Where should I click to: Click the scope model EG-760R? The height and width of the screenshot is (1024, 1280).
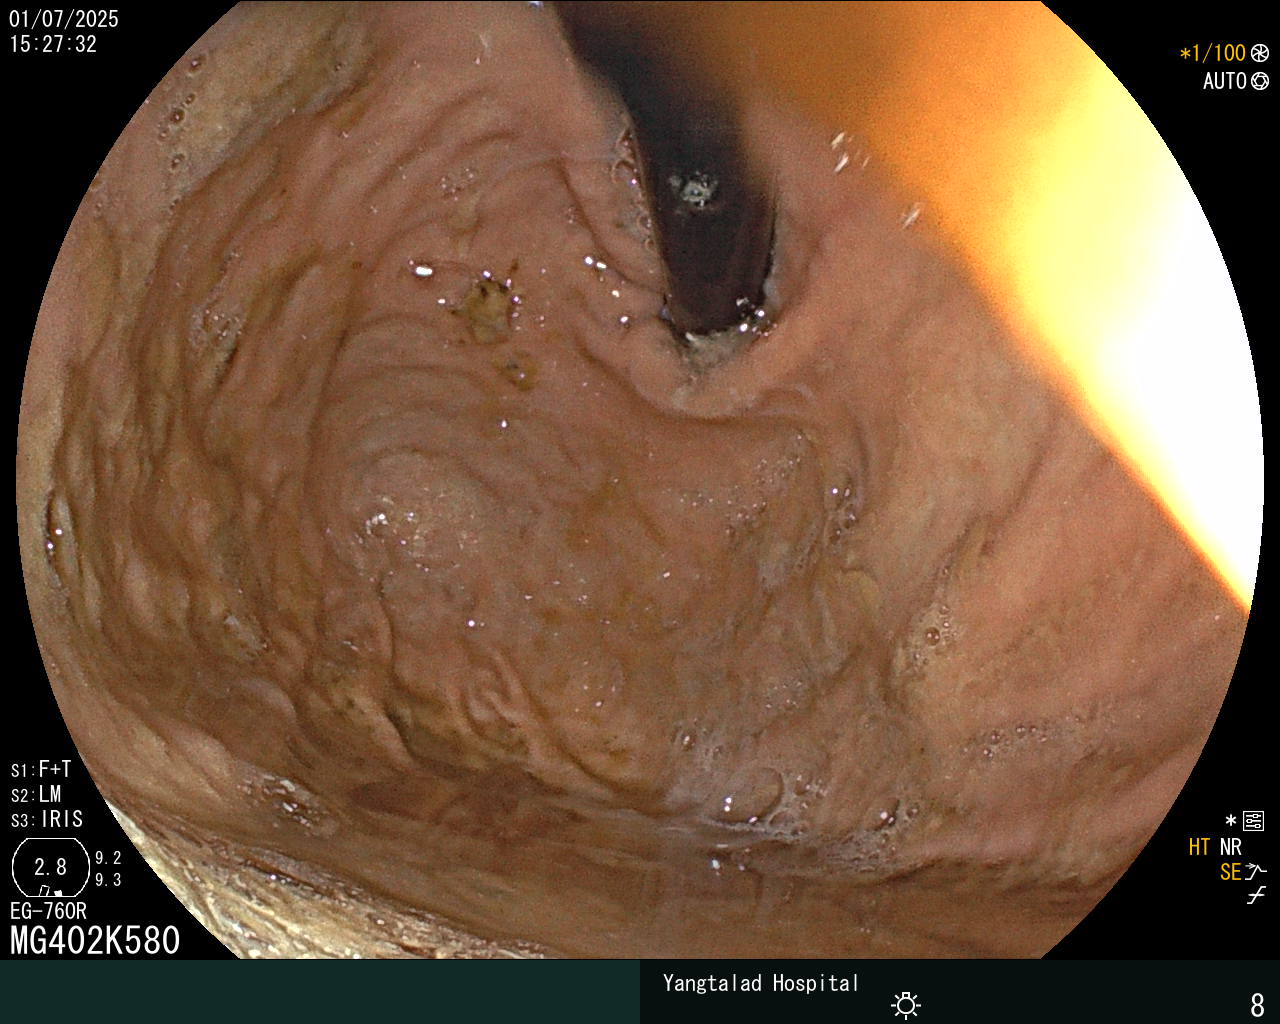(48, 911)
